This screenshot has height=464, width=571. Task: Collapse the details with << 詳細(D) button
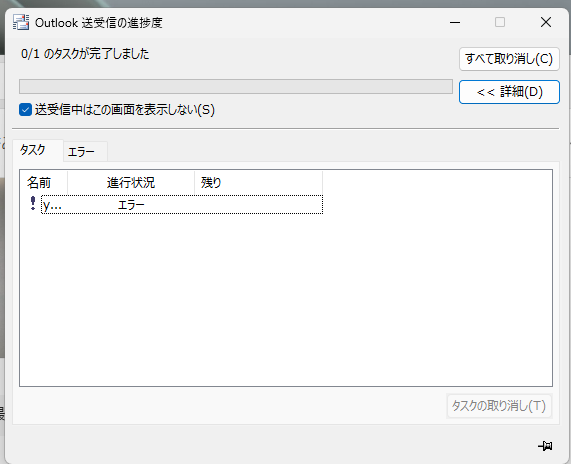click(509, 92)
